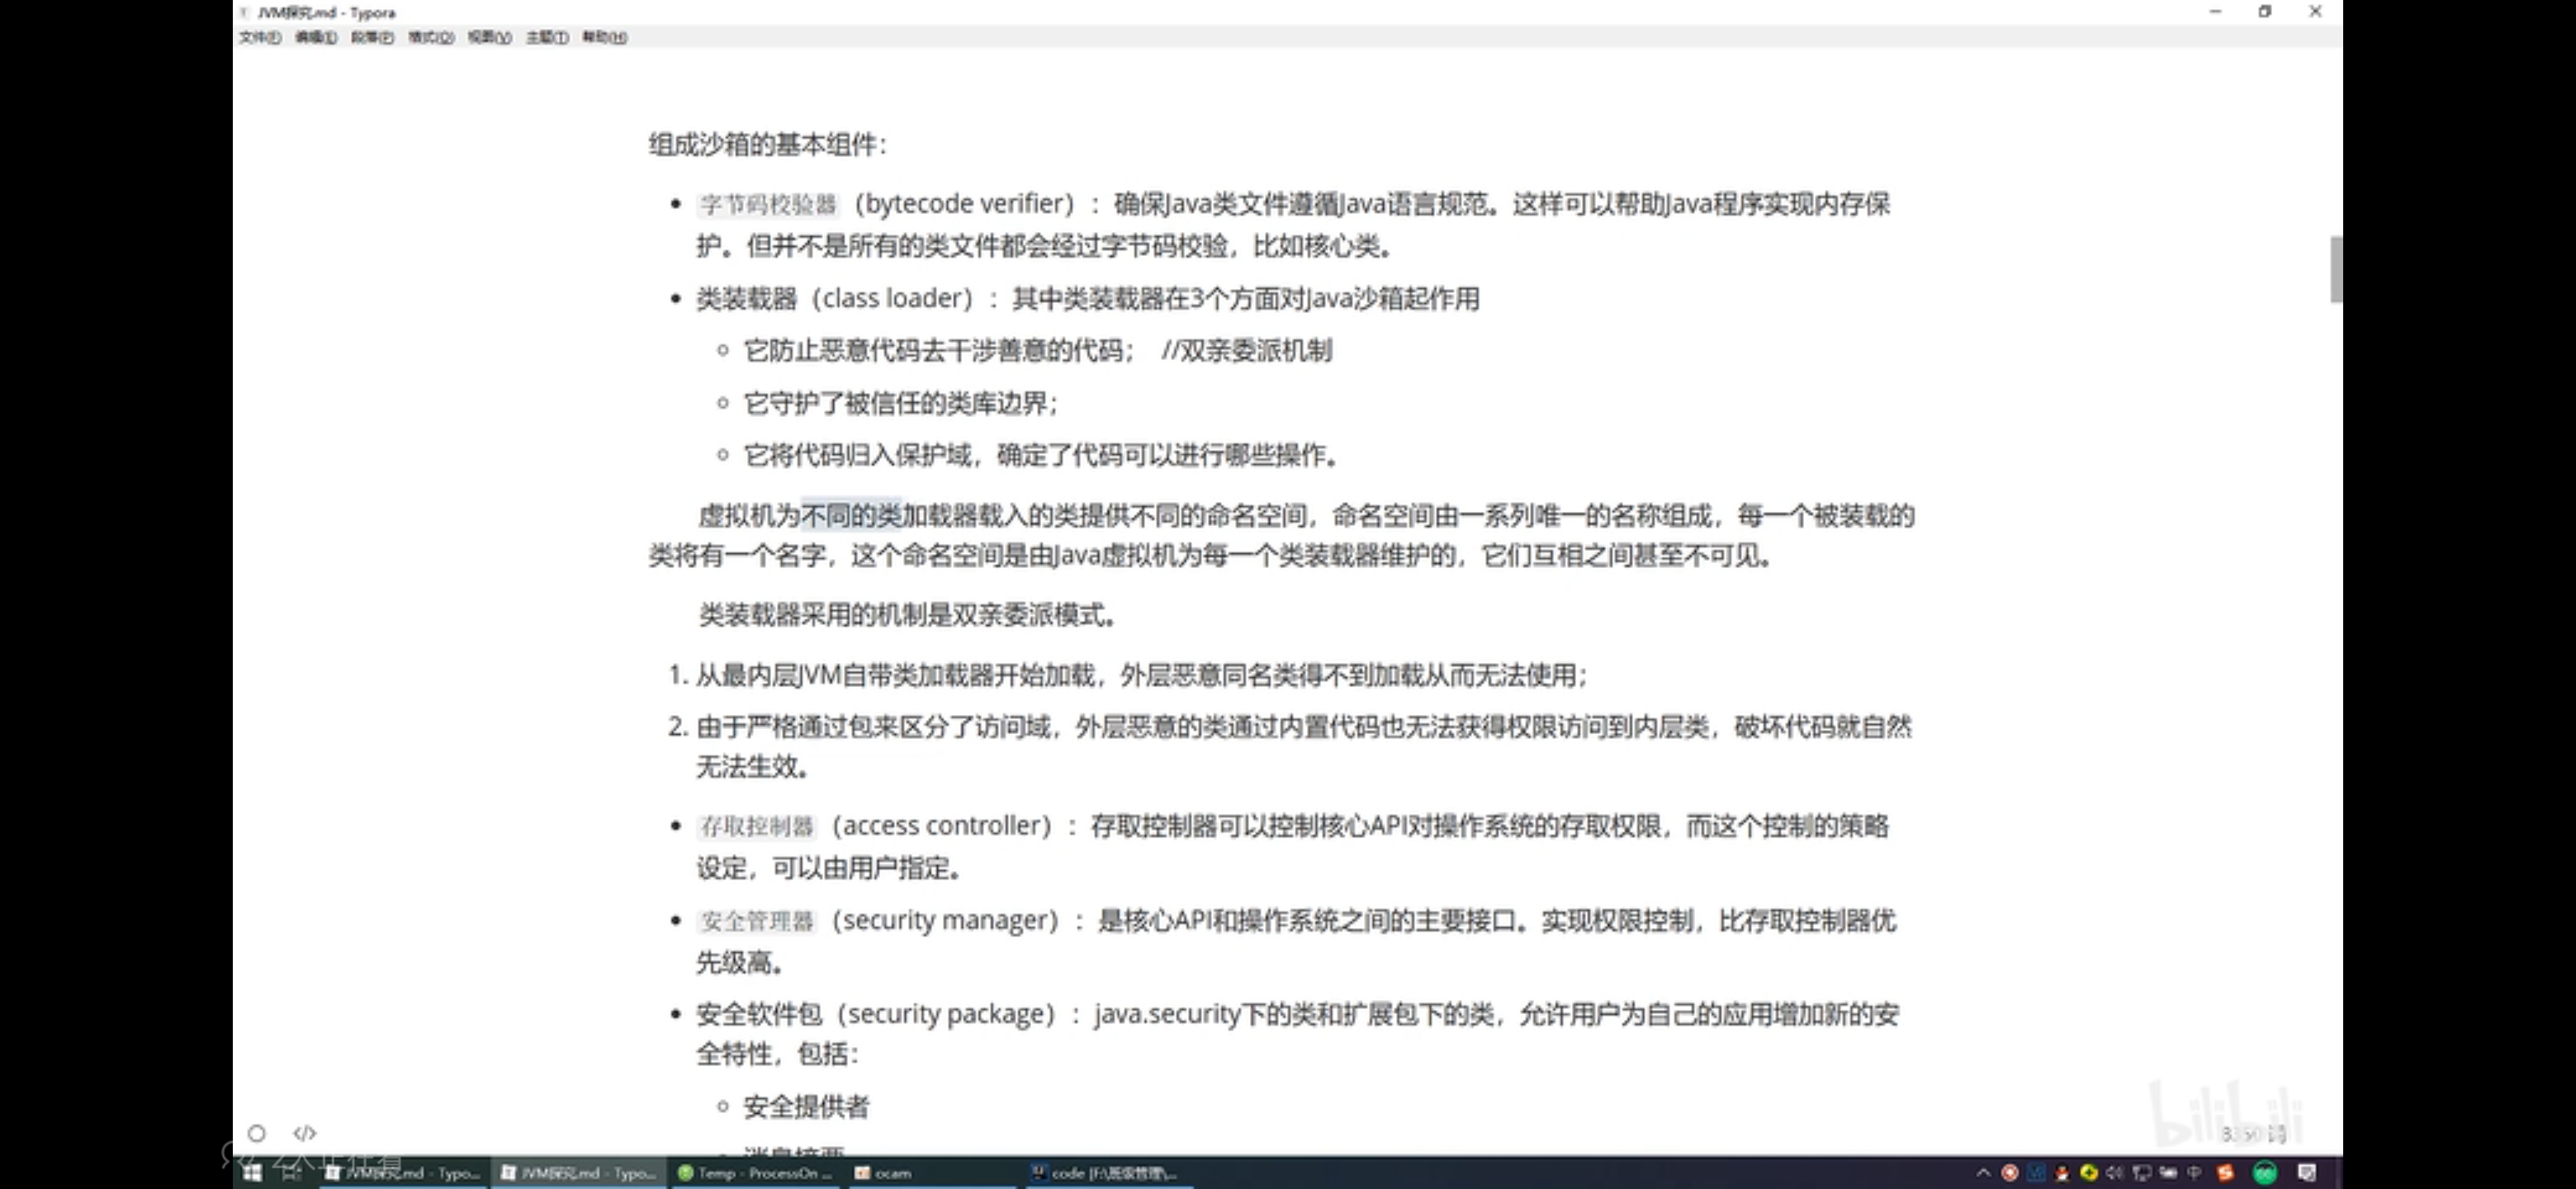The width and height of the screenshot is (2576, 1189).
Task: Open the notification center icon
Action: tap(2308, 1172)
